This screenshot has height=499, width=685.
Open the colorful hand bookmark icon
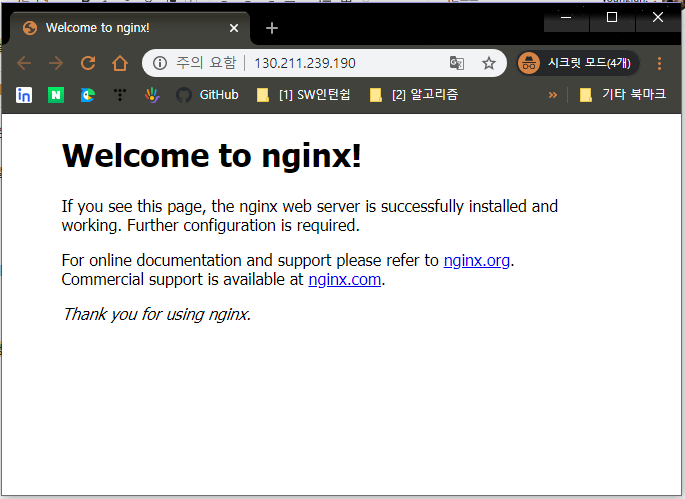[x=152, y=95]
